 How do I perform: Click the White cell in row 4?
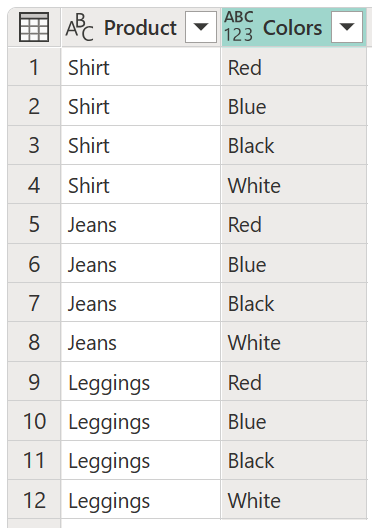pyautogui.click(x=294, y=185)
